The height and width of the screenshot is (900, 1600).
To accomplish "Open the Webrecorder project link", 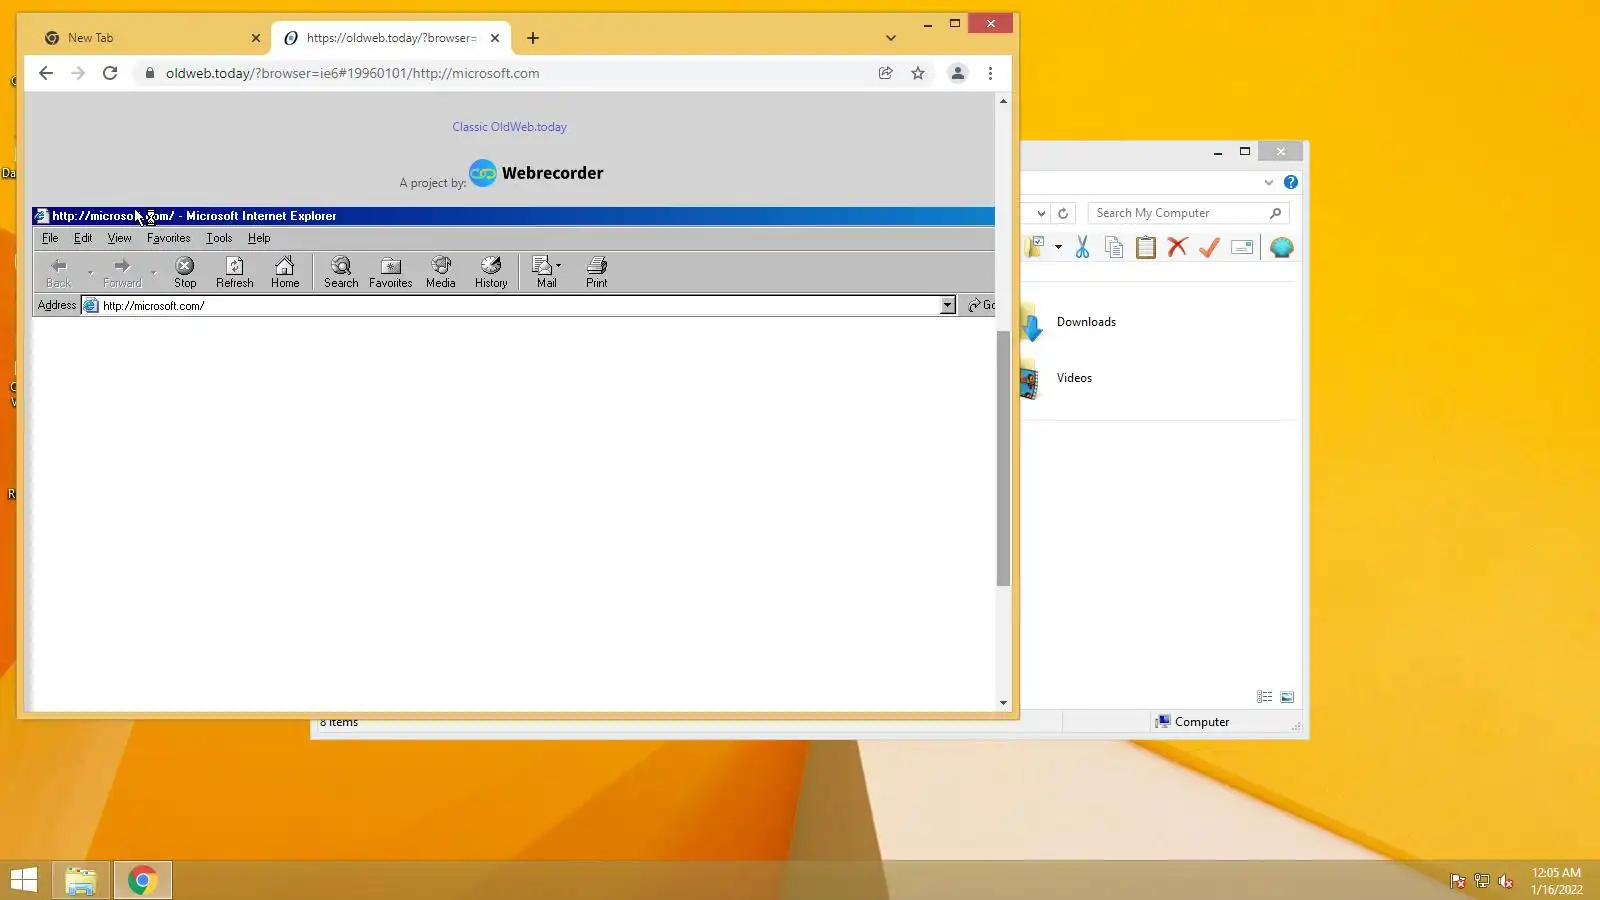I will 536,173.
